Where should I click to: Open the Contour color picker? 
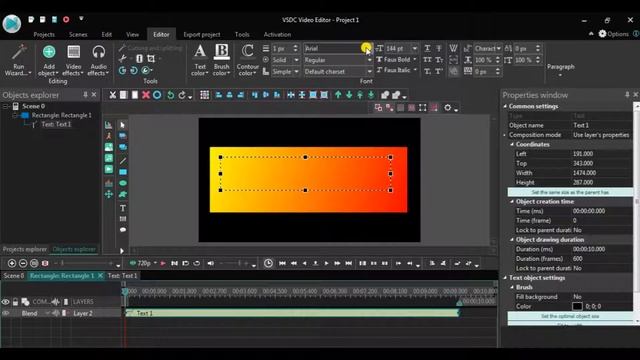click(247, 60)
